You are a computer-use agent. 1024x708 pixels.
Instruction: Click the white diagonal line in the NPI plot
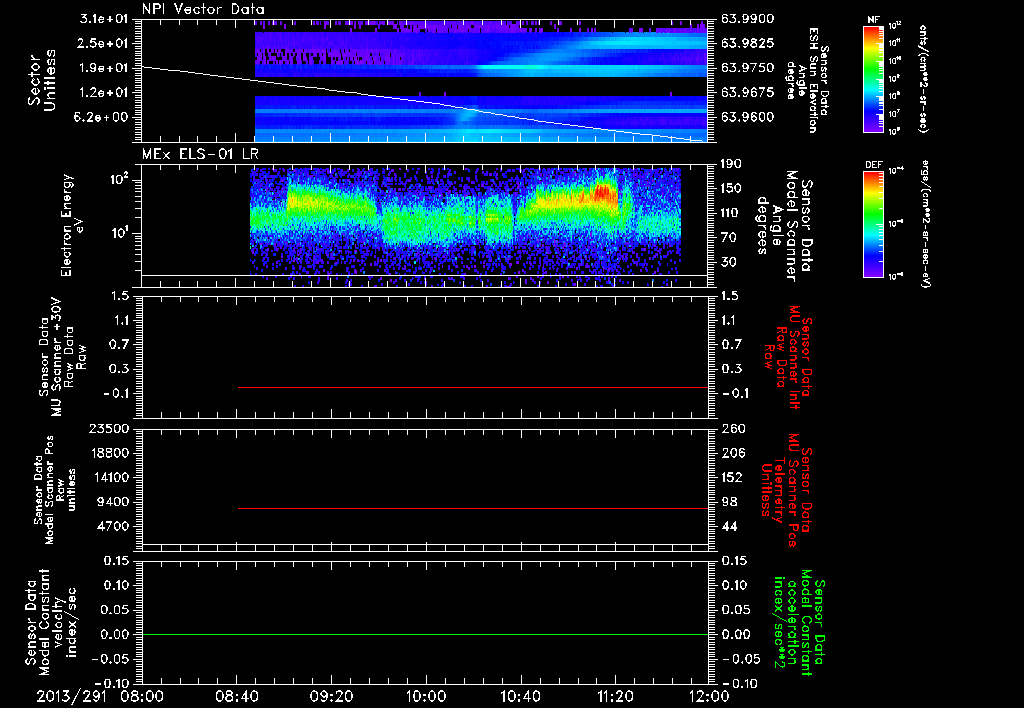pos(424,104)
